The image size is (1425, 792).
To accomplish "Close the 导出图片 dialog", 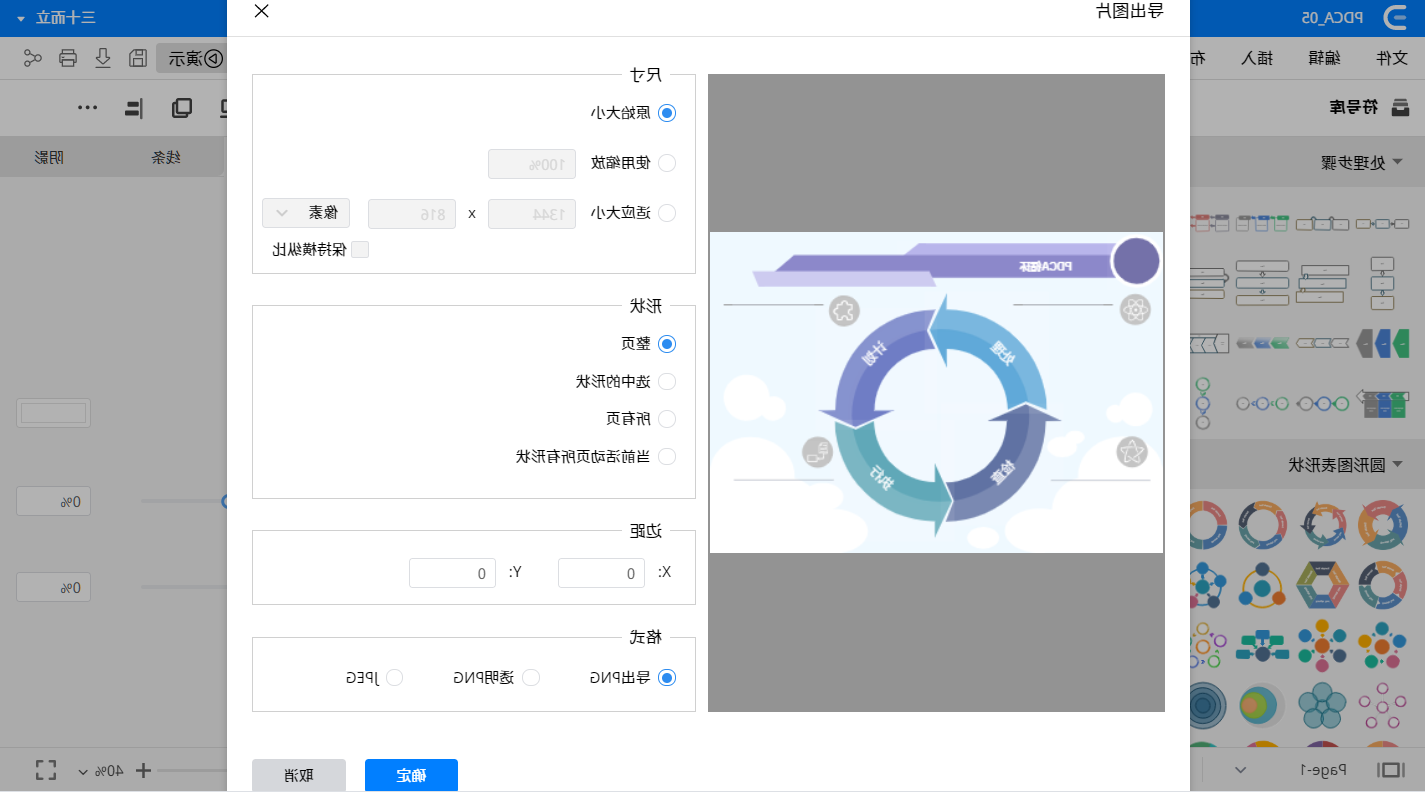I will point(261,11).
